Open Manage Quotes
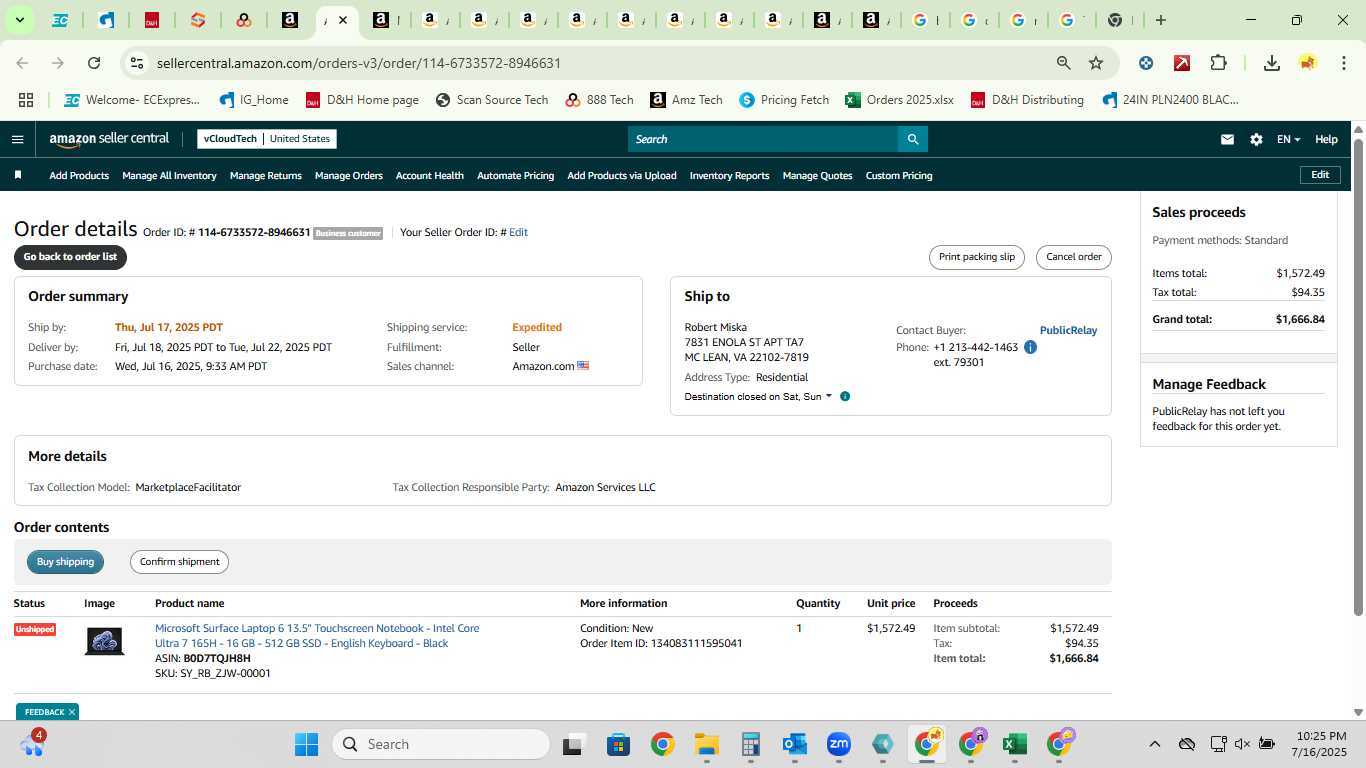The width and height of the screenshot is (1366, 768). (817, 175)
